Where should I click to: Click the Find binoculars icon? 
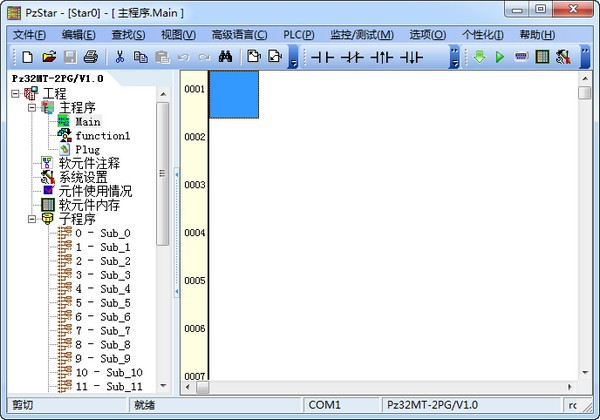[226, 57]
